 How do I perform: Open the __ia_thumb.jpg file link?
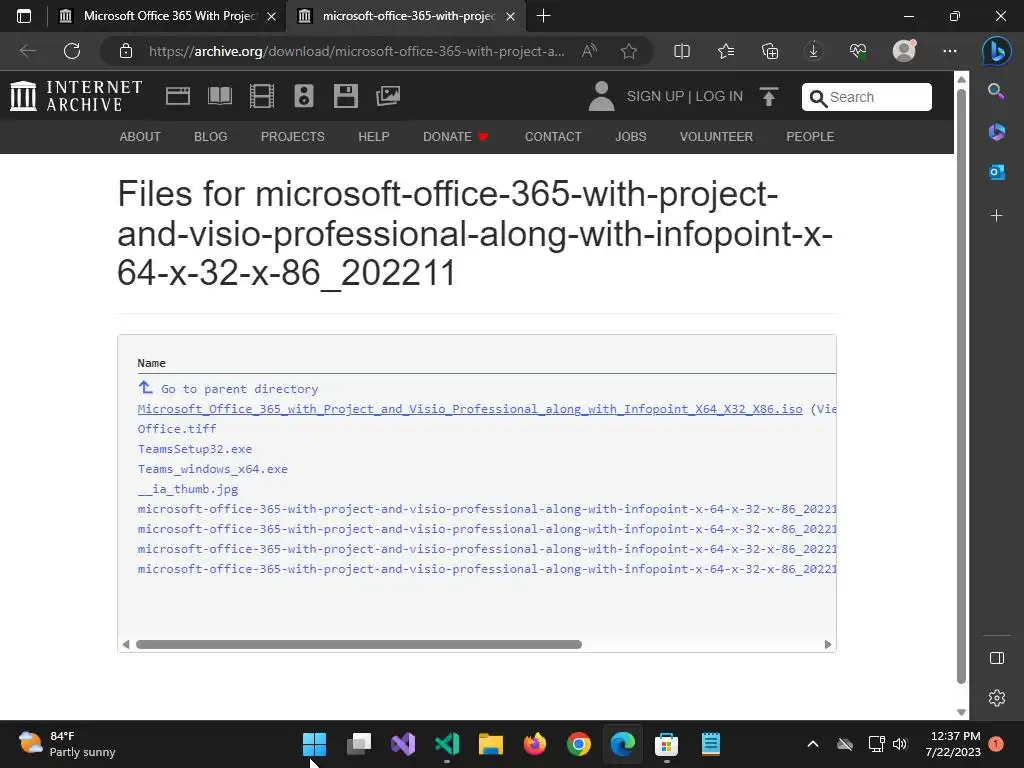(x=187, y=489)
